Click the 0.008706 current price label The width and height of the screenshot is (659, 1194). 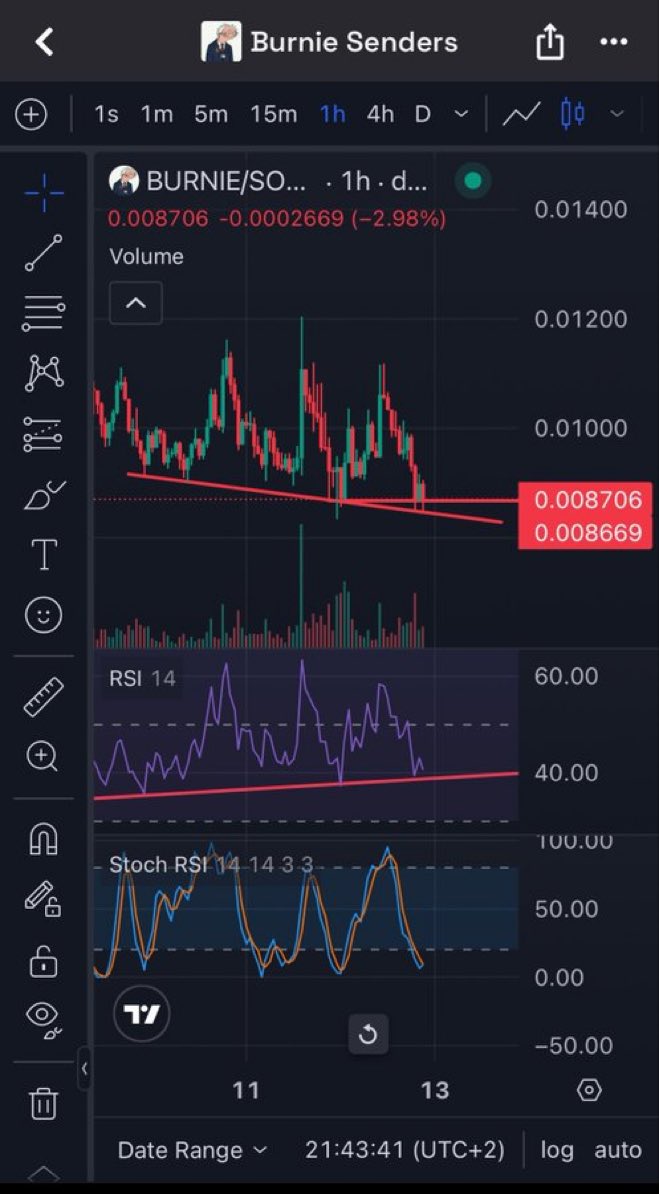click(x=585, y=500)
